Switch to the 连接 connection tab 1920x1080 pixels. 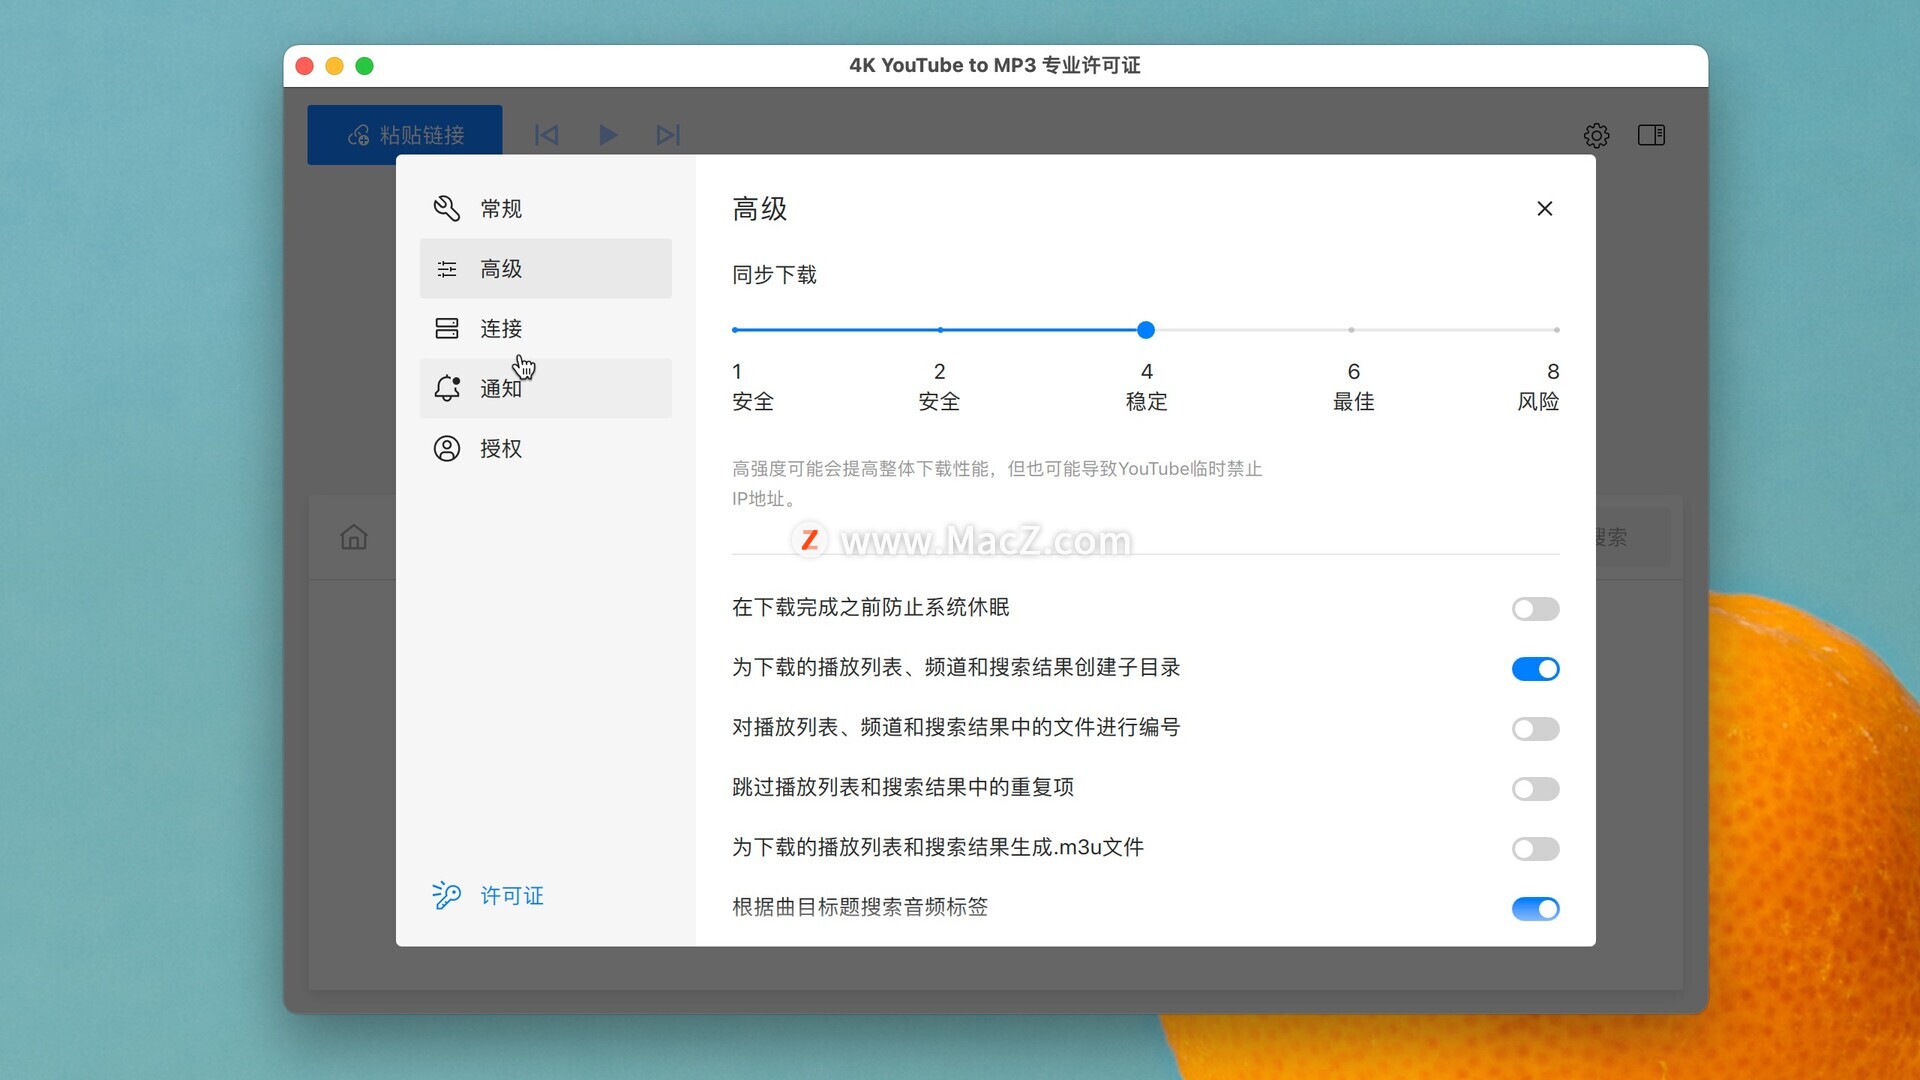(x=545, y=329)
